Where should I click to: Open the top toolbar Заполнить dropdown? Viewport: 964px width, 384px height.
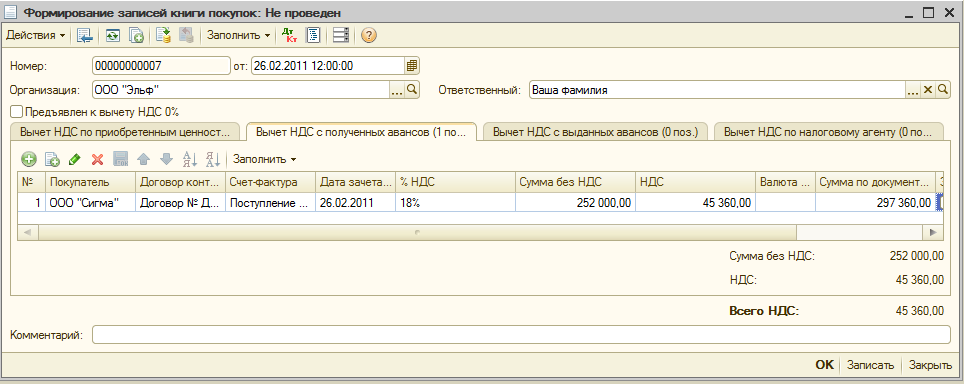(x=238, y=36)
